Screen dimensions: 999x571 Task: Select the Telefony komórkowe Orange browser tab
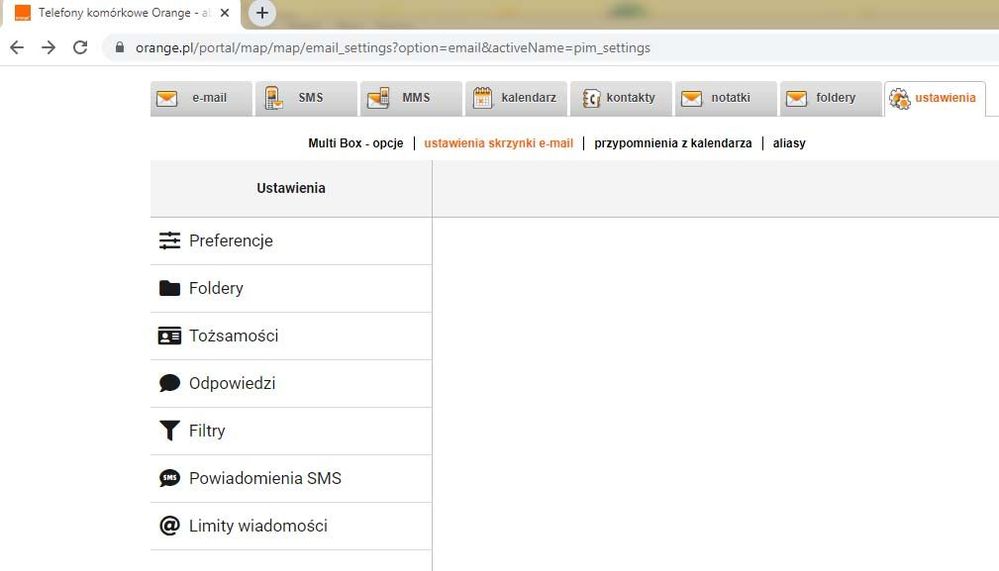(121, 13)
